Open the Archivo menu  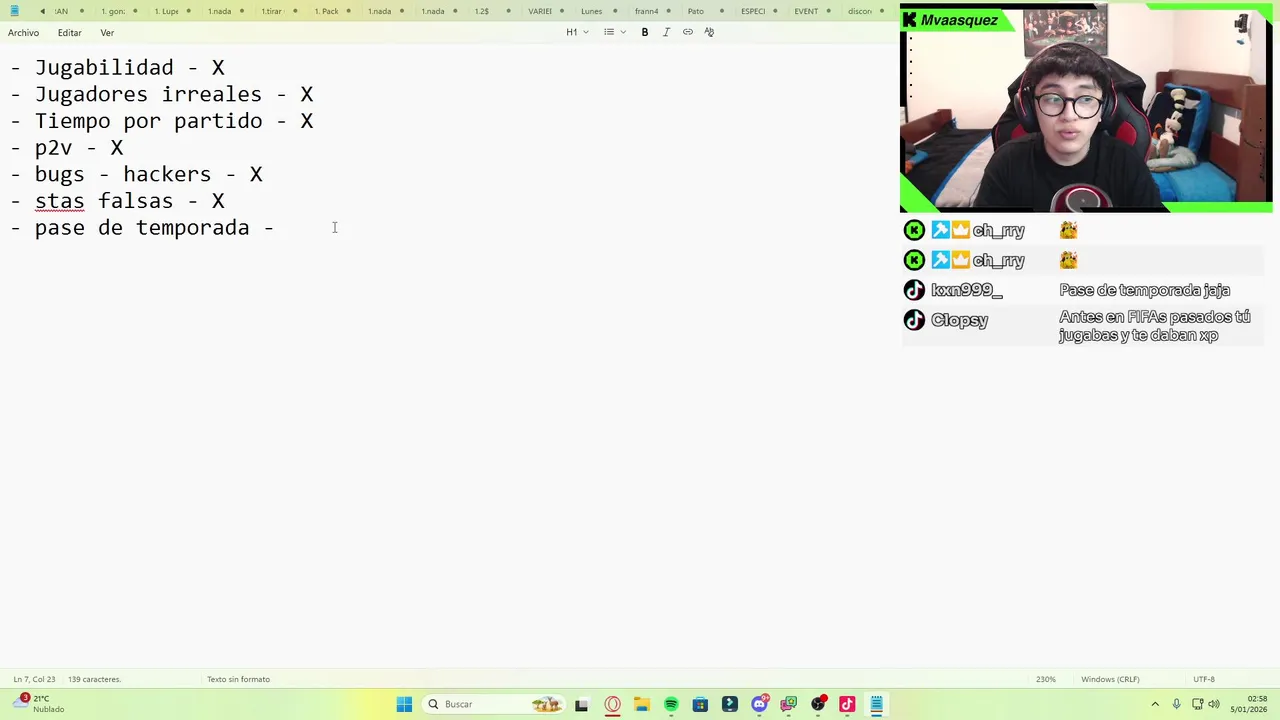point(23,33)
